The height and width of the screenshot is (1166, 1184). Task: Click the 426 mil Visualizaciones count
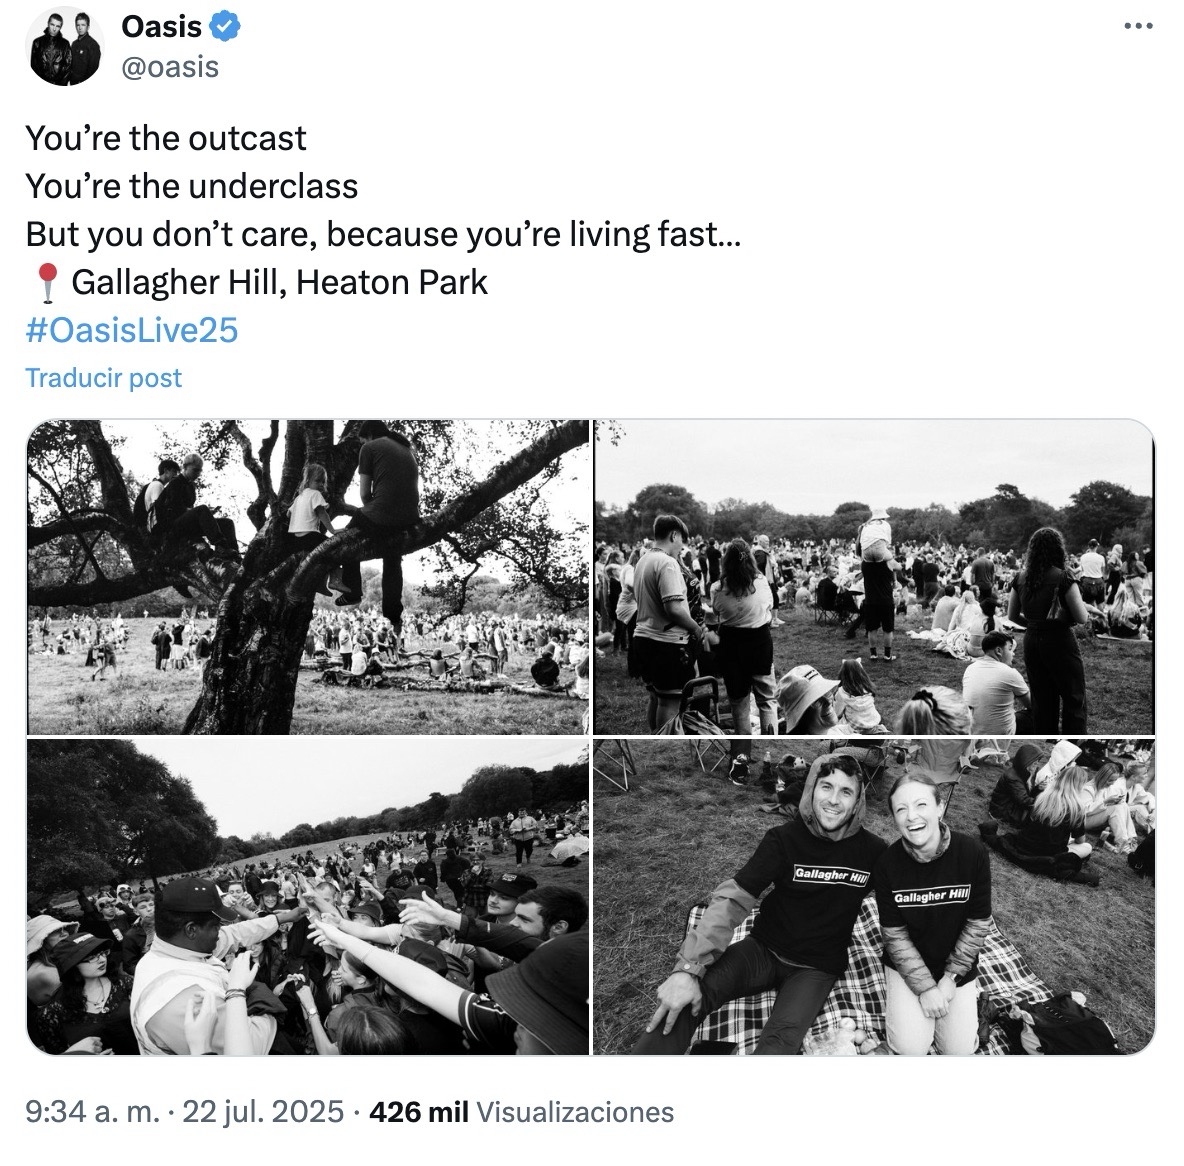pyautogui.click(x=521, y=1112)
